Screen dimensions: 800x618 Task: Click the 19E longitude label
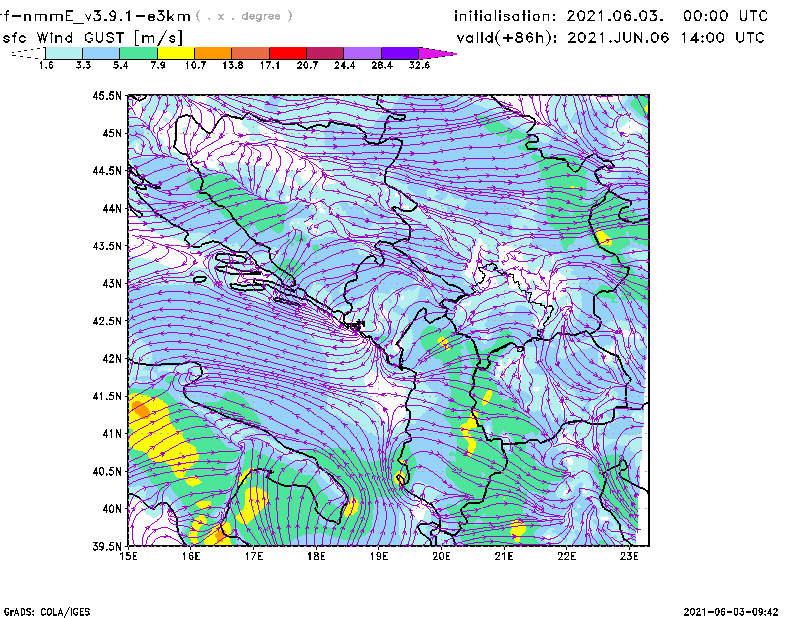pos(379,556)
